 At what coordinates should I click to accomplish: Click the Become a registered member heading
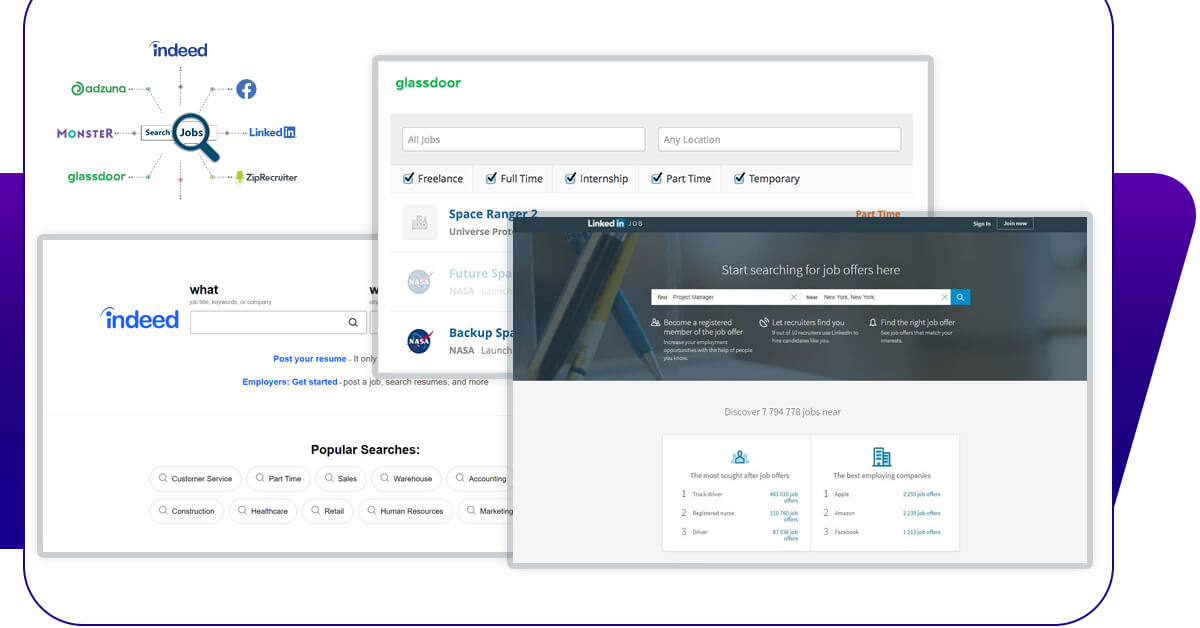coord(704,327)
